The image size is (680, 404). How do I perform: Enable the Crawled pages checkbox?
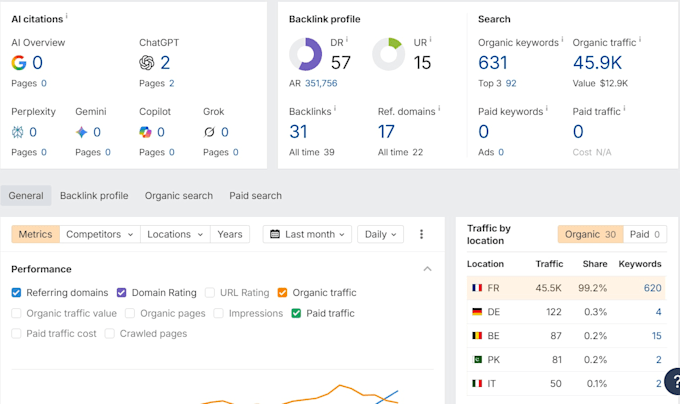(x=110, y=333)
